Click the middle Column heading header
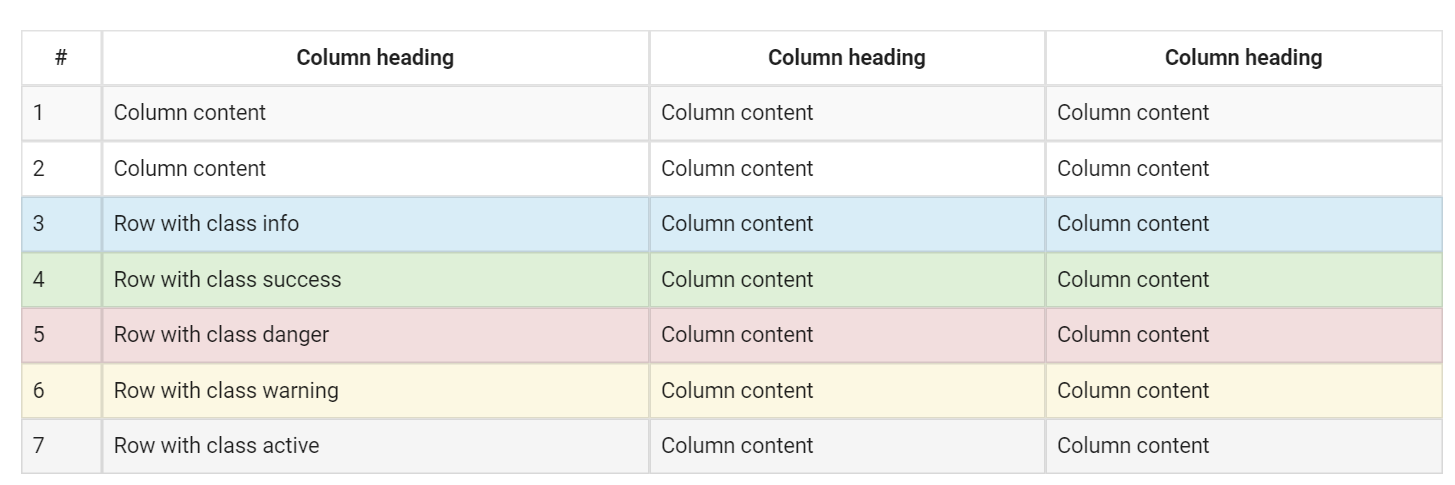This screenshot has width=1455, height=485. (x=847, y=58)
